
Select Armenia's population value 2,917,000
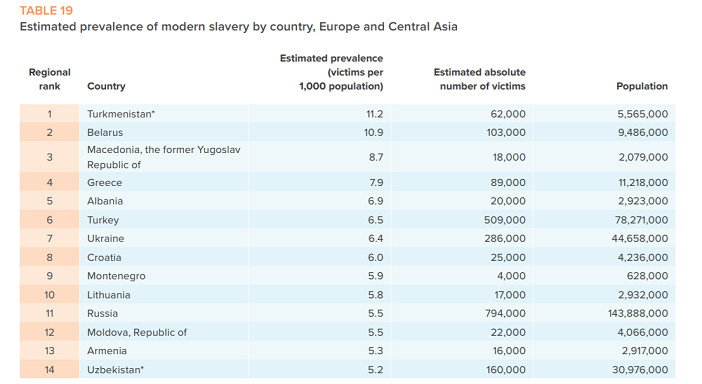tap(645, 351)
